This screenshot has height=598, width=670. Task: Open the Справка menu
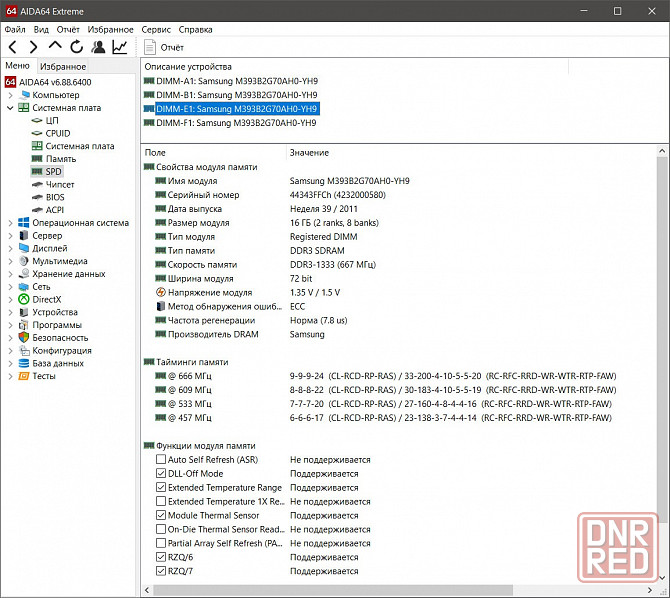pyautogui.click(x=195, y=29)
